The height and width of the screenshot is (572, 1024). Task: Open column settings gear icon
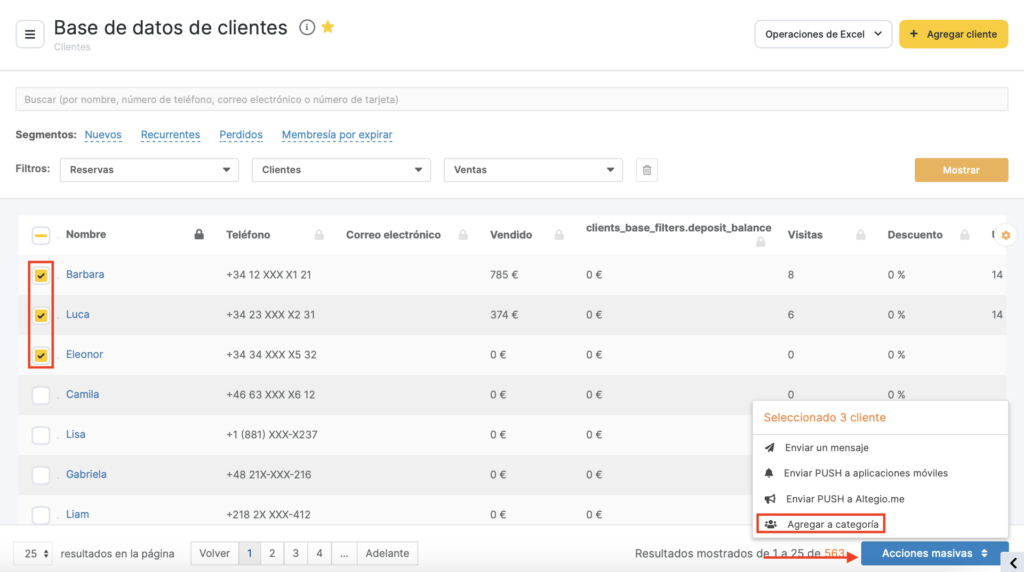[1006, 235]
